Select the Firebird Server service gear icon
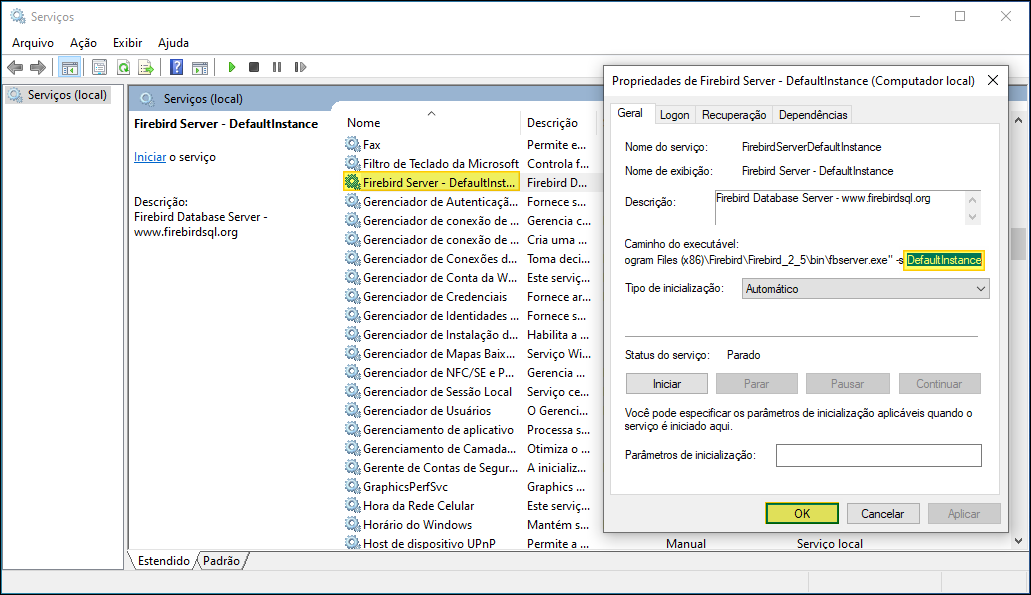 point(353,182)
